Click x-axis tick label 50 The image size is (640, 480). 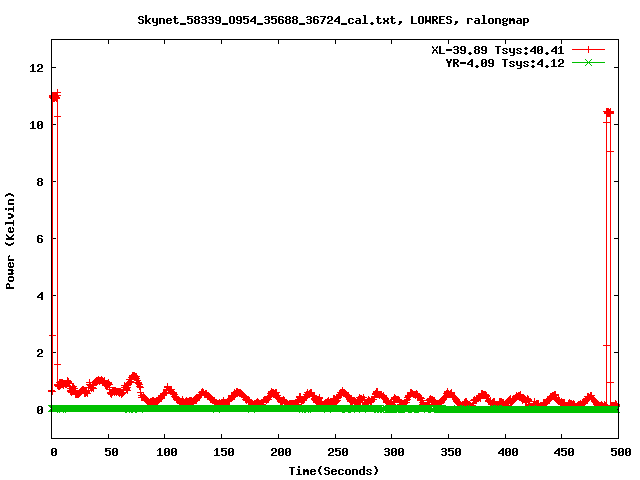pyautogui.click(x=111, y=452)
